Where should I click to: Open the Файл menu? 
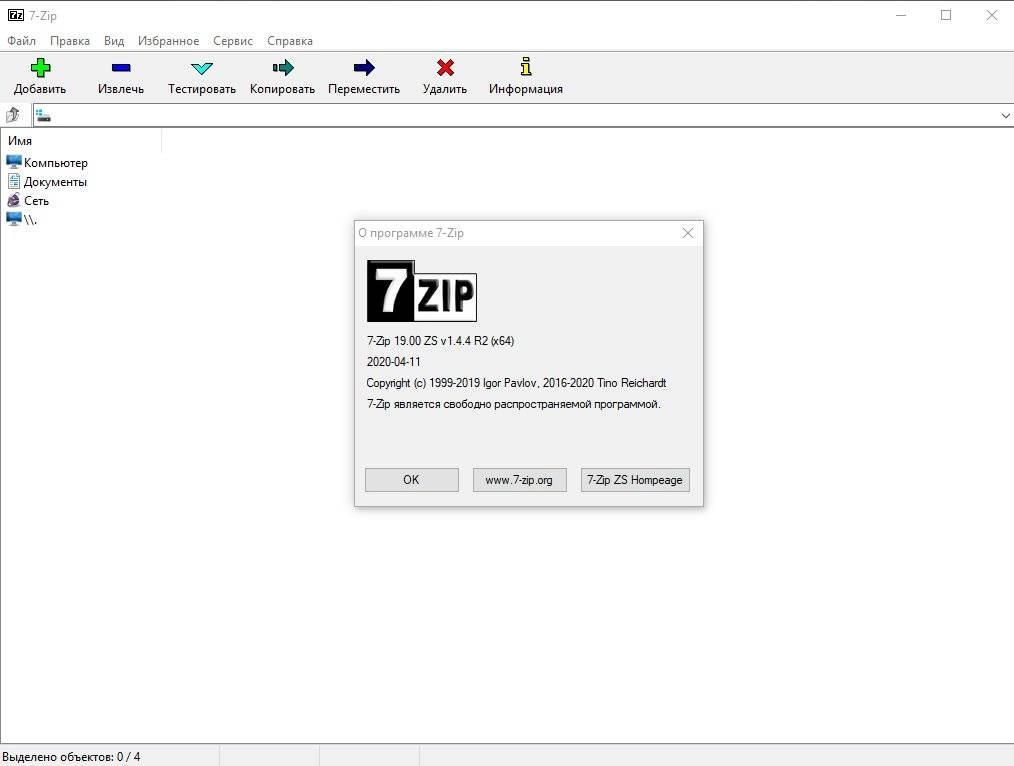click(21, 41)
